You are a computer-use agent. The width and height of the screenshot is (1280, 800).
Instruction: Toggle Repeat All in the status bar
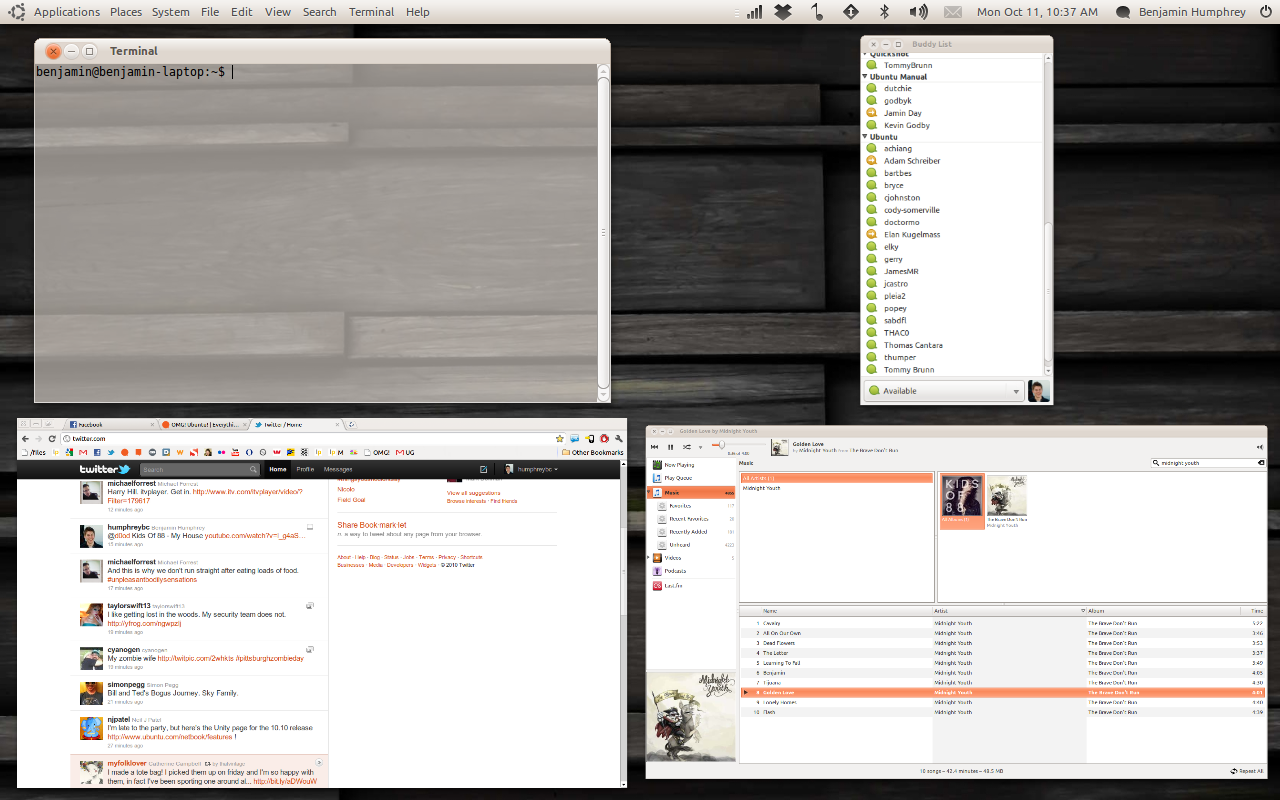(1246, 771)
